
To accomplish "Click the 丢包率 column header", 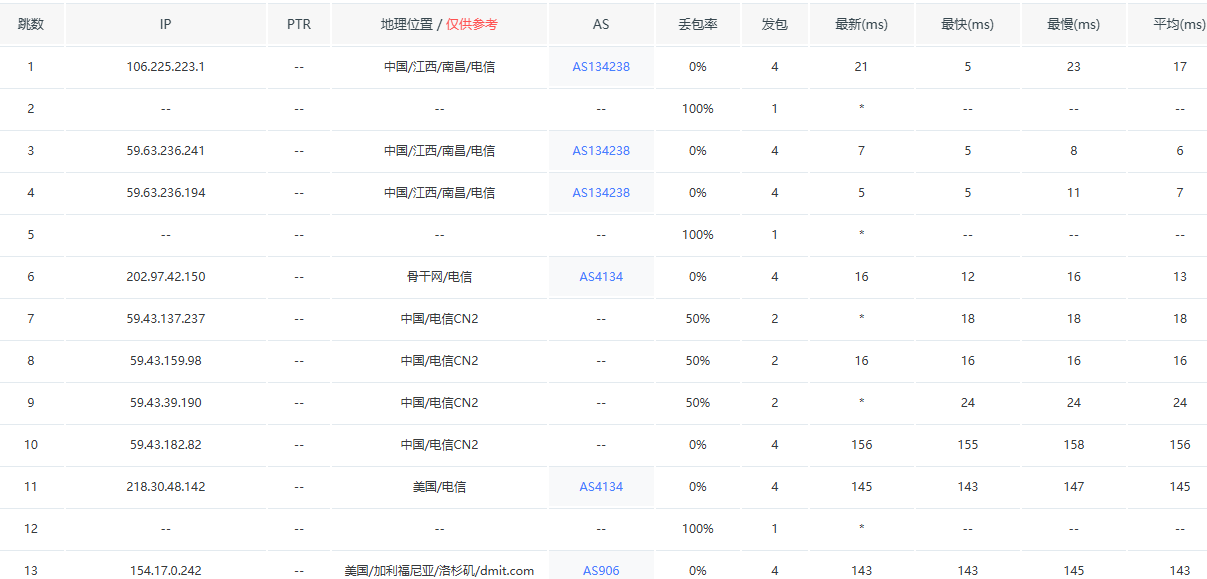I will coord(698,24).
